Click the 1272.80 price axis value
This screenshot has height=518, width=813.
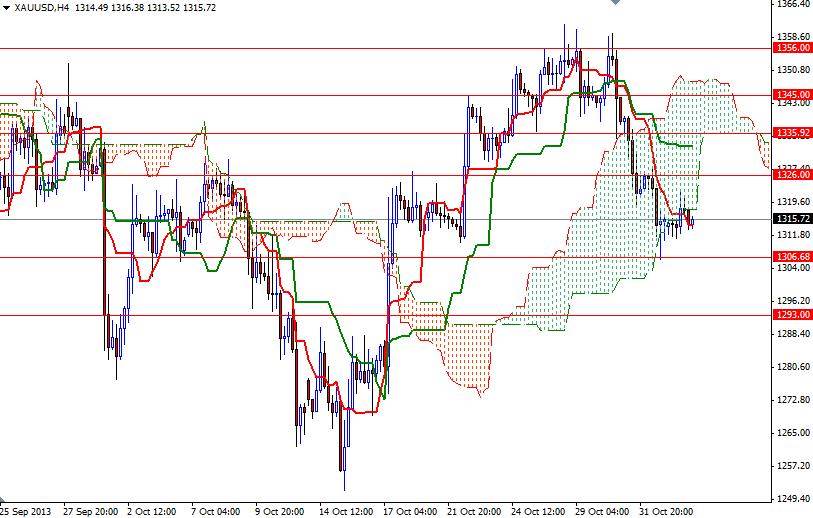coord(793,400)
